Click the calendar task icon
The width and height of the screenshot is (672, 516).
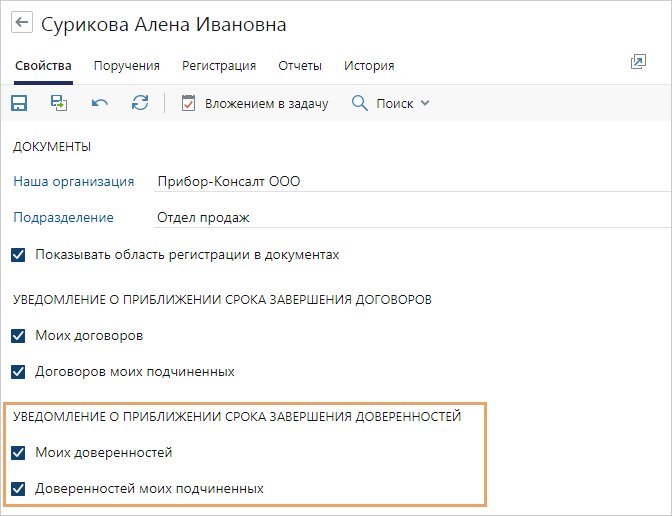[x=188, y=103]
